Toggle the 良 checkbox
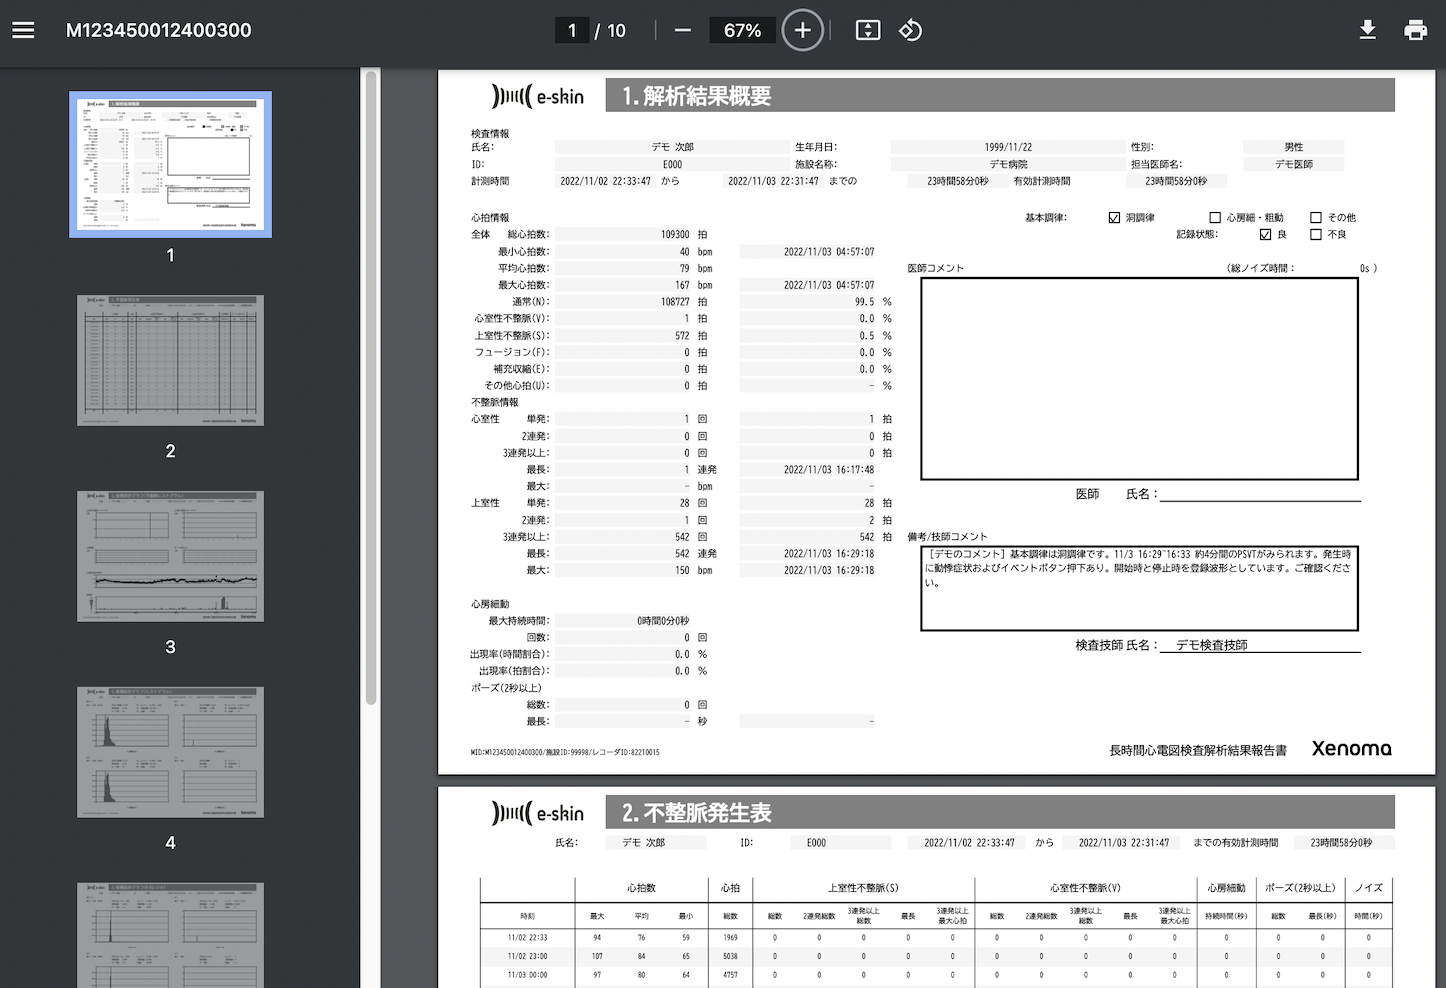The height and width of the screenshot is (988, 1446). tap(1264, 233)
